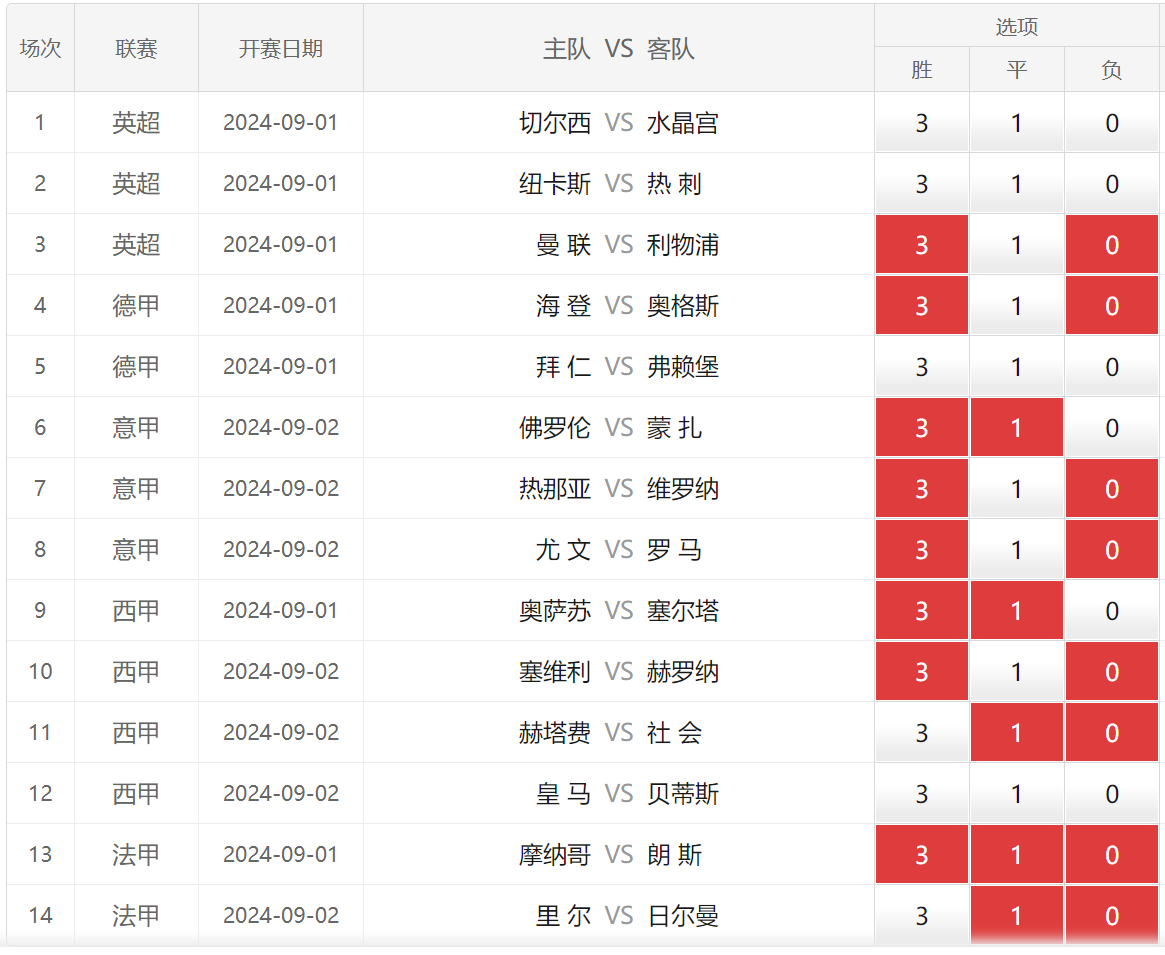Deselect draw option 1 for 摩纳哥 VS 朗斯

pos(1016,854)
